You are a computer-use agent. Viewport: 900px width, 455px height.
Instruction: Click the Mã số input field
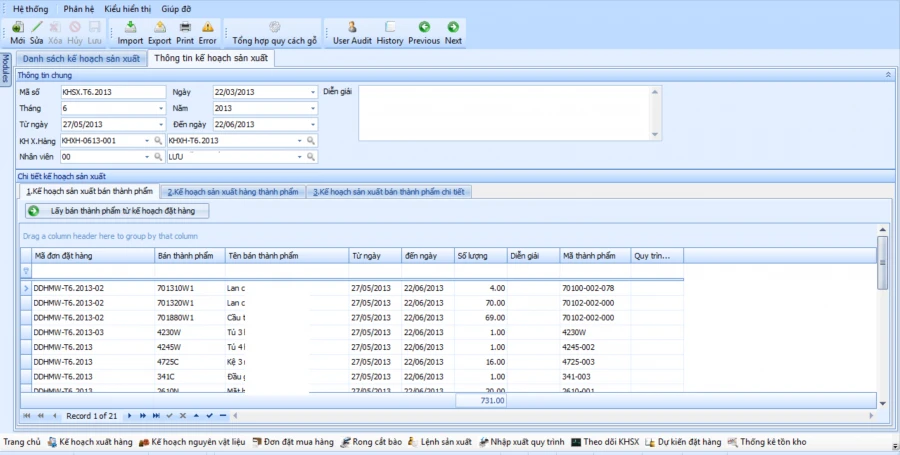pos(114,92)
